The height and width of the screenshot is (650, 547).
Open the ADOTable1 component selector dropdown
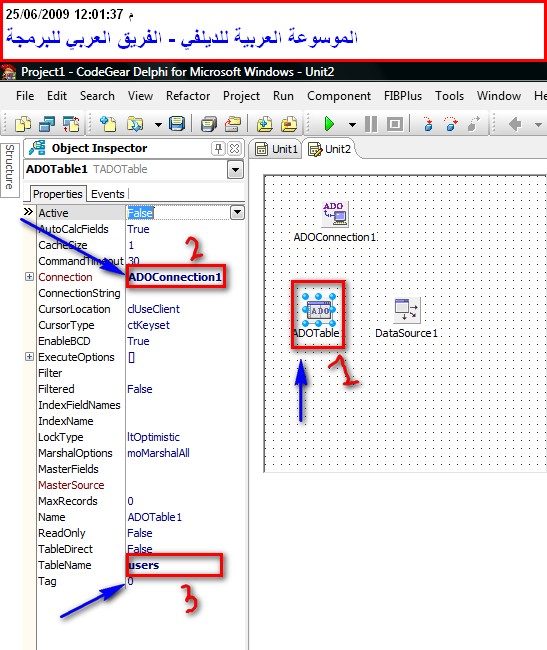[x=235, y=170]
